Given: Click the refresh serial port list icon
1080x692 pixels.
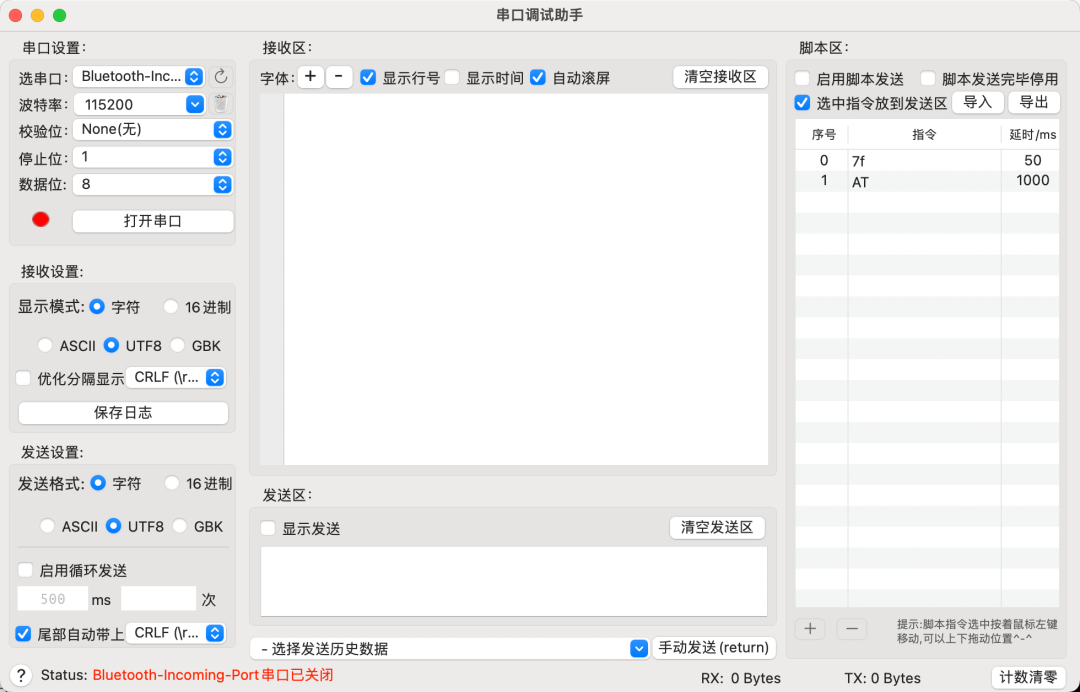Looking at the screenshot, I should click(221, 76).
